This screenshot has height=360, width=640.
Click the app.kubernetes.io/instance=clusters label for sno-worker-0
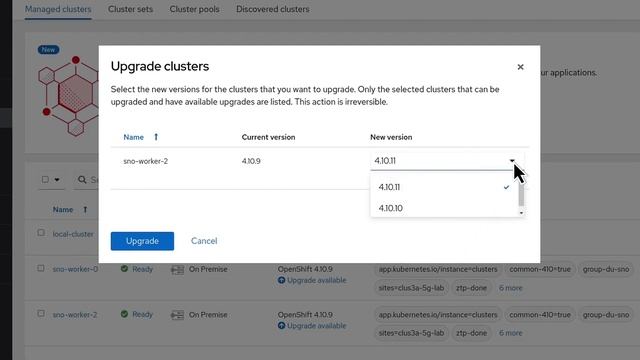point(438,269)
